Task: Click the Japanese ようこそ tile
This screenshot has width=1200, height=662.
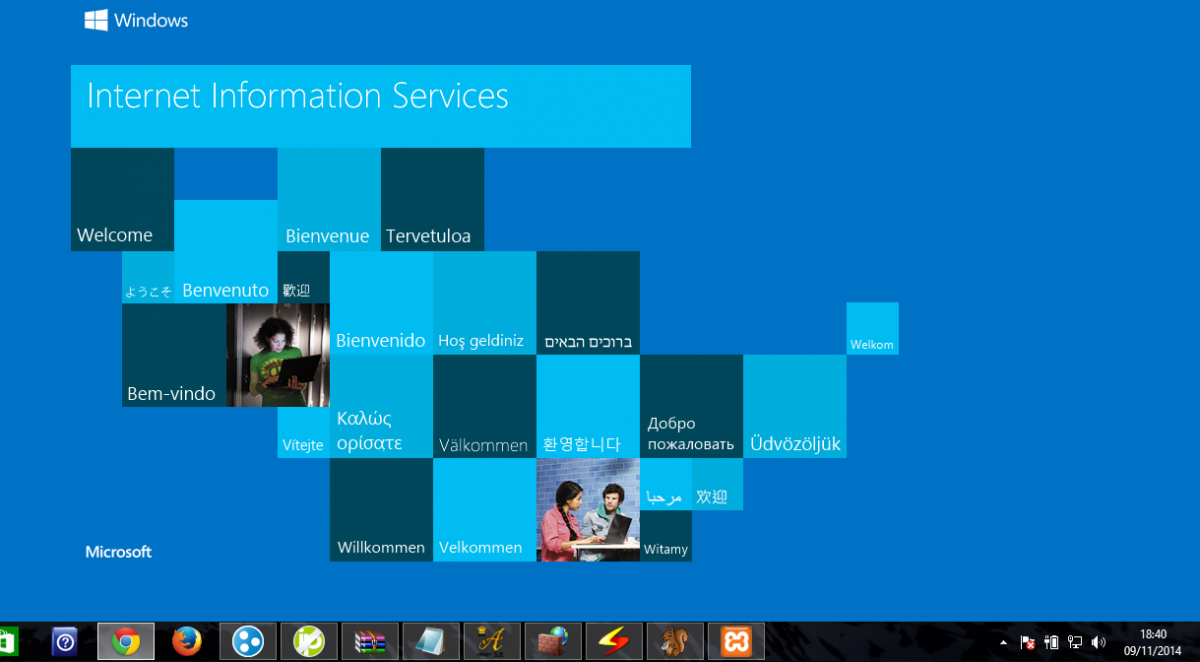Action: [x=148, y=277]
